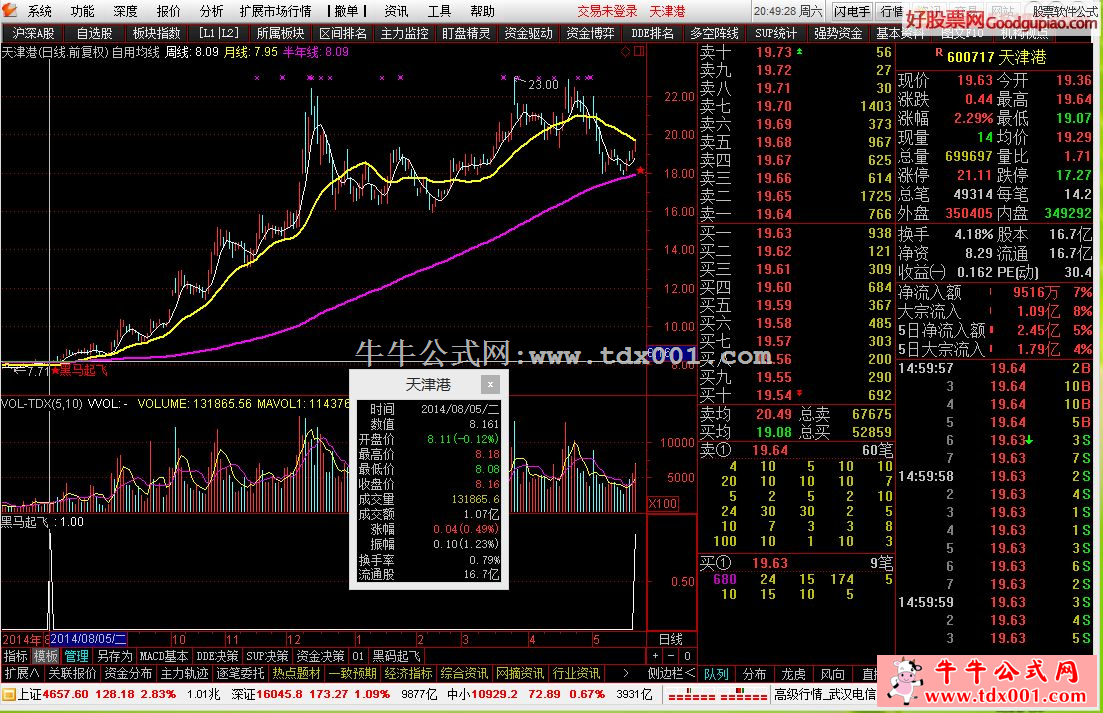
Task: Open the 分析 menu
Action: point(211,11)
